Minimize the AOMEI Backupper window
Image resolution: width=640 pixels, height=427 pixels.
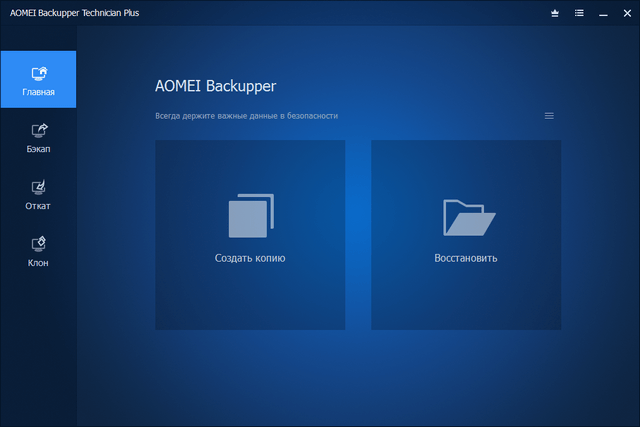(603, 13)
